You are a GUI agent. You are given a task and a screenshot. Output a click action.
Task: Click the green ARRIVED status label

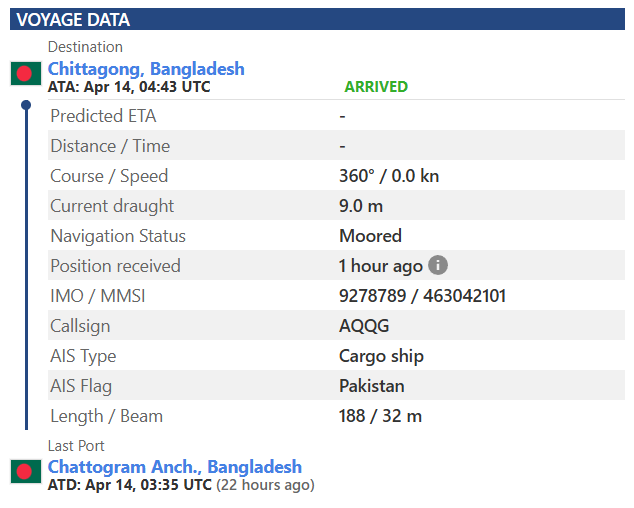(376, 87)
